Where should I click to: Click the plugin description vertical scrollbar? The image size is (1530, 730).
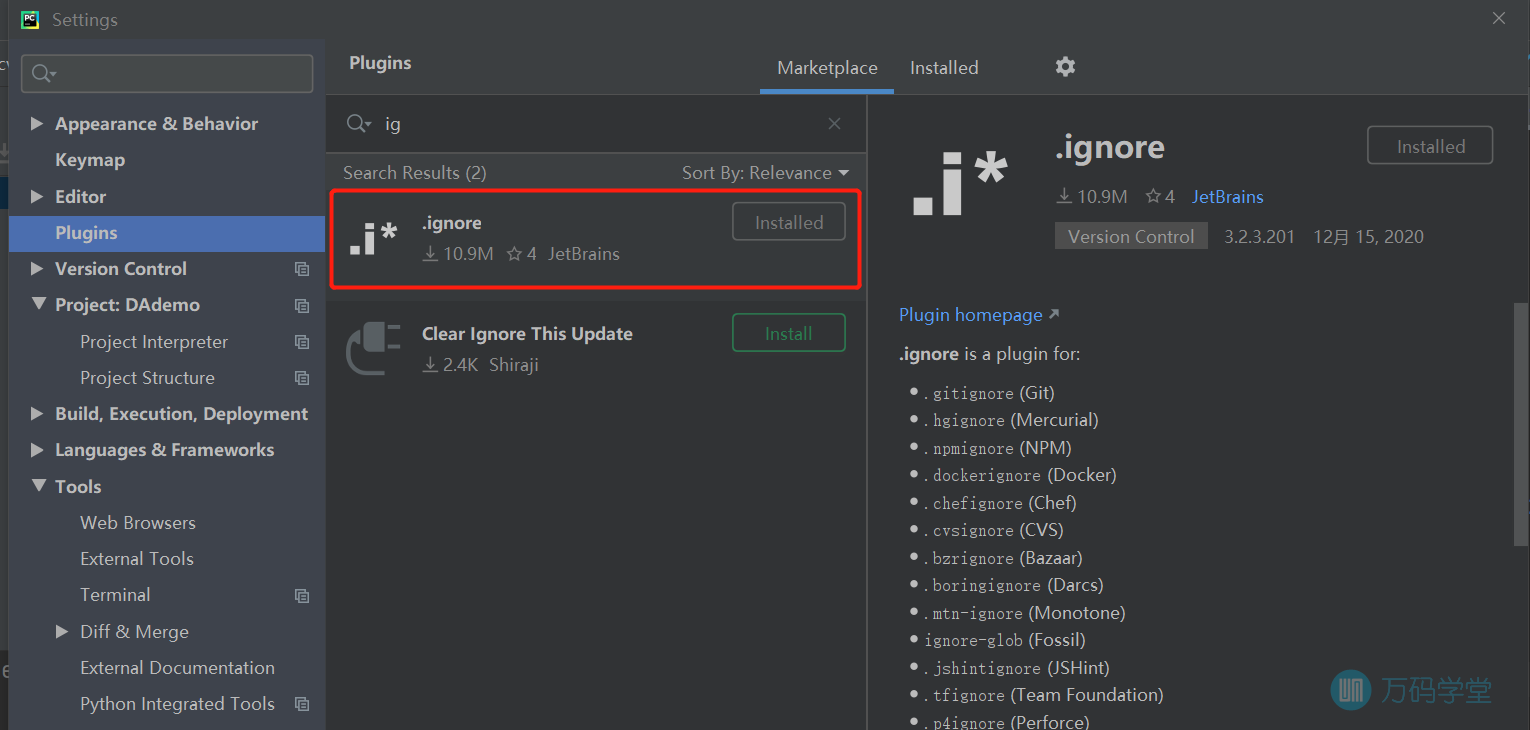(x=1521, y=425)
